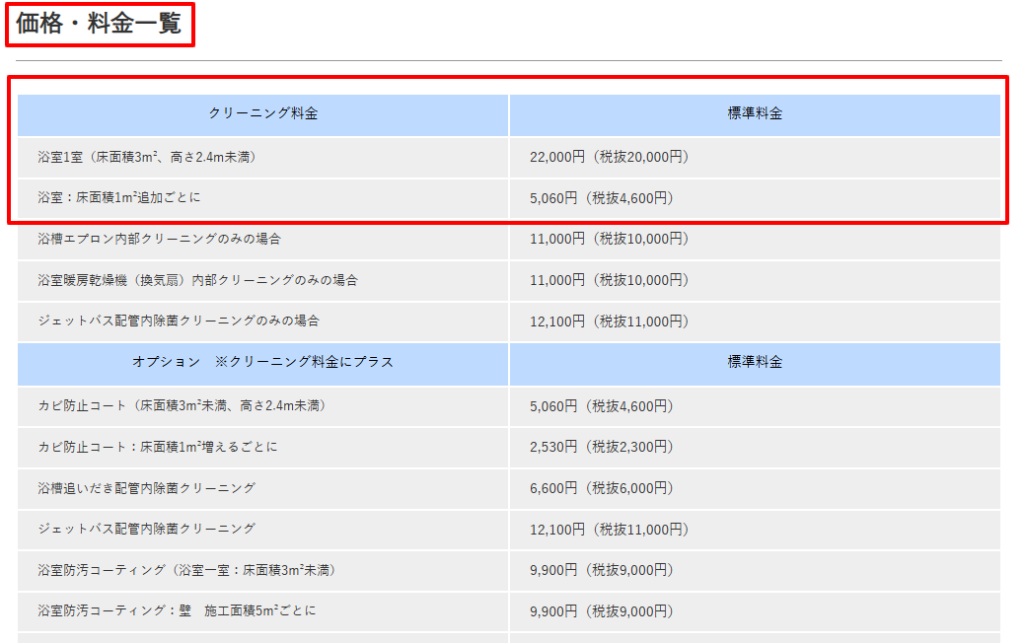Click 5,060円 price in 浴室：床面積1m²追加ごとに row
Screen dimensions: 1024x643
601,198
